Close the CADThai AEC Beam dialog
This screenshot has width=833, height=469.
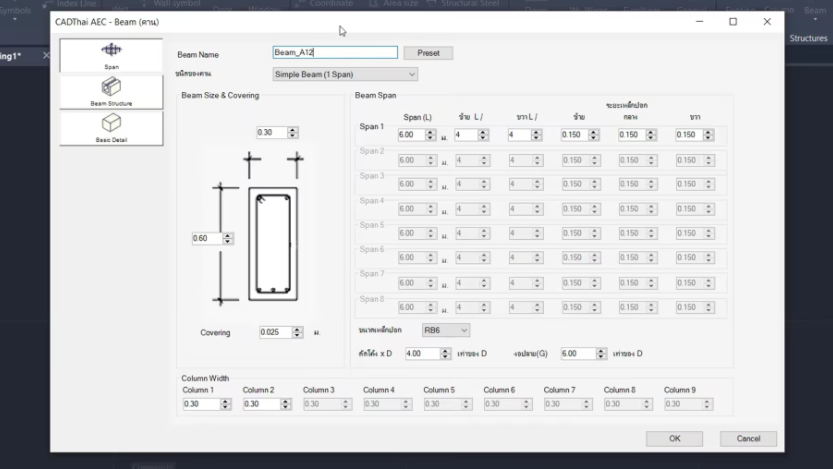point(767,21)
